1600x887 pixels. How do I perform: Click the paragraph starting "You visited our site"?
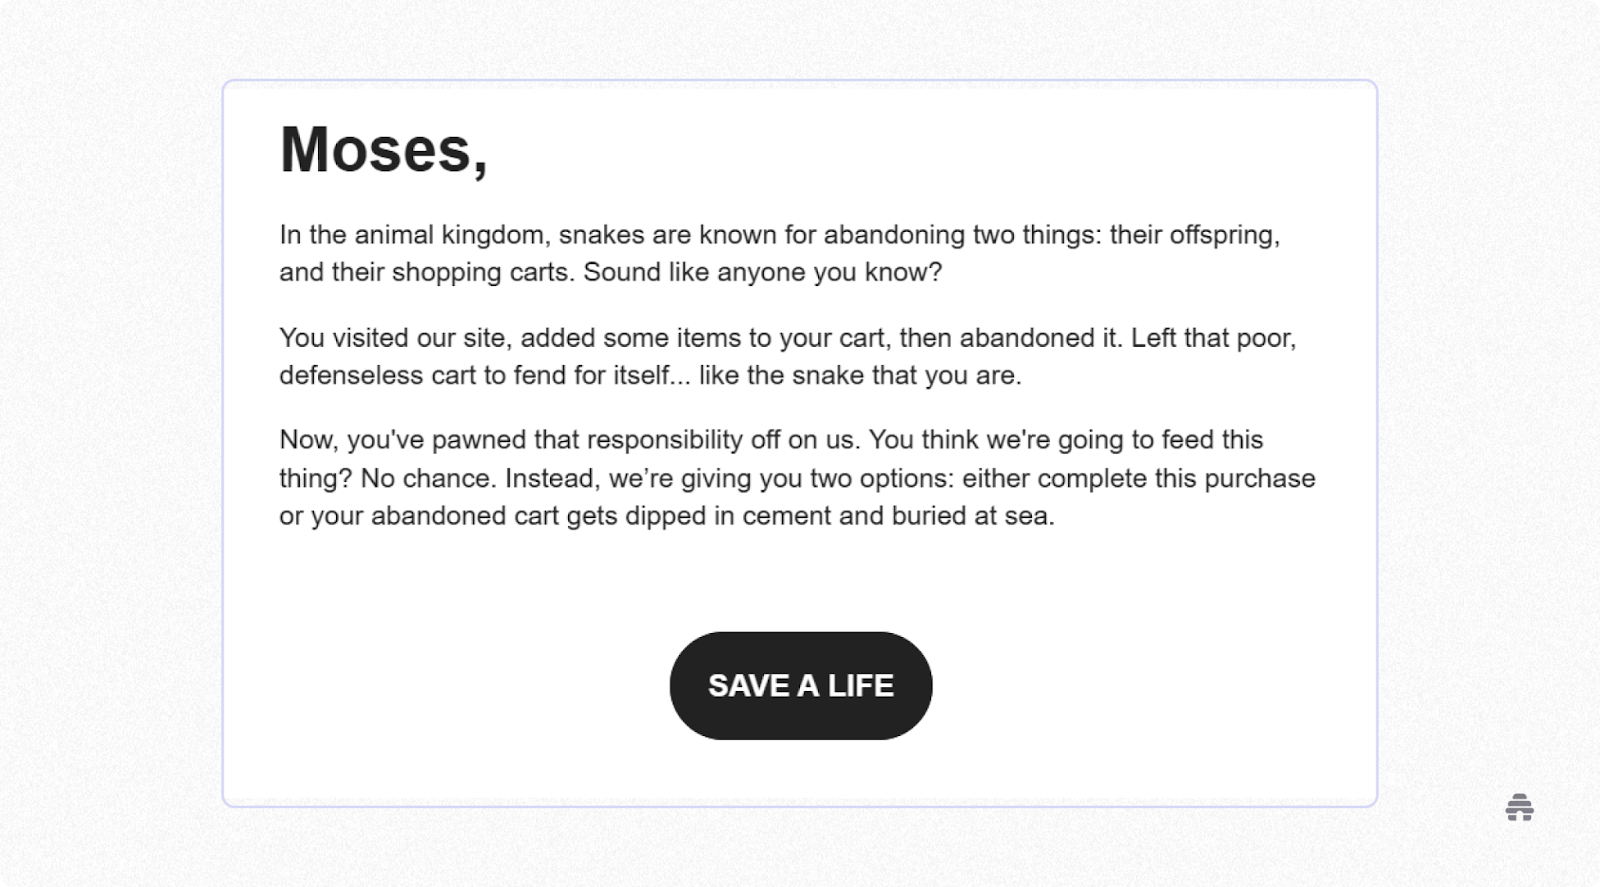788,356
